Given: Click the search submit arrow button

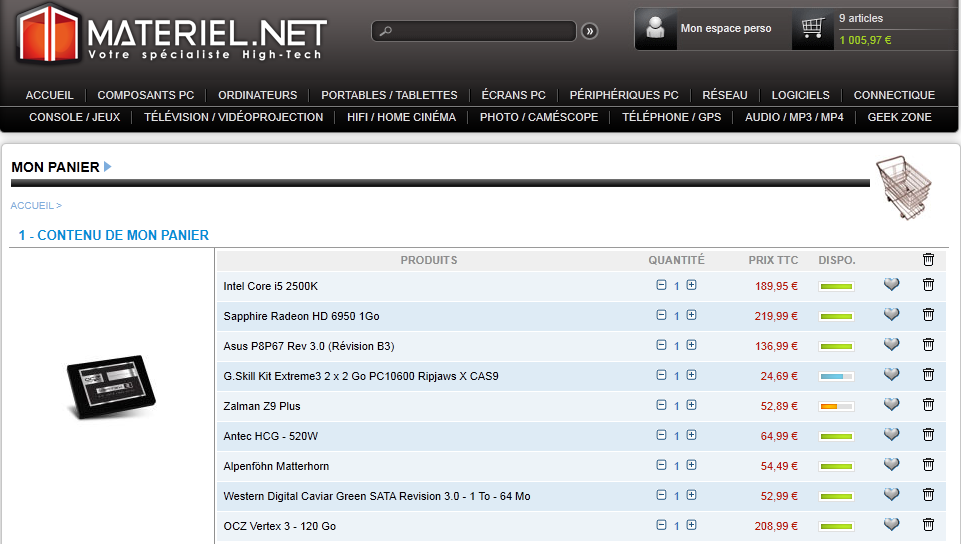Looking at the screenshot, I should 589,31.
